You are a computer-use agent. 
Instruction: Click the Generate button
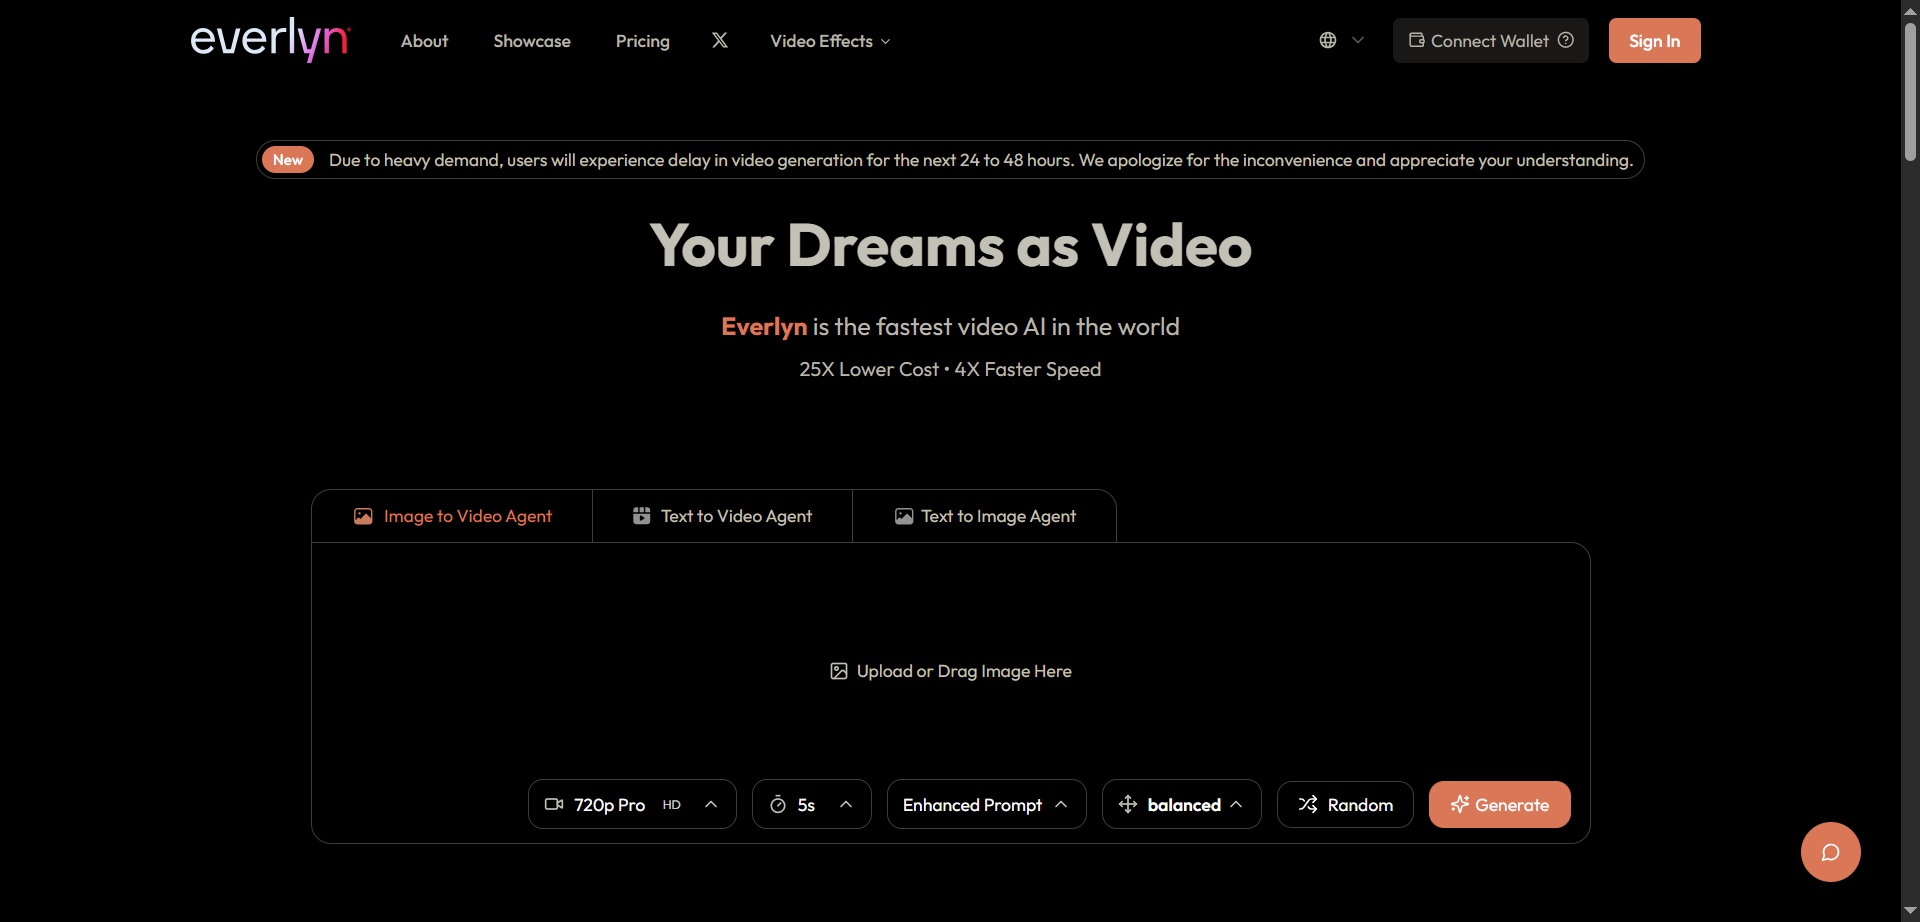1499,804
